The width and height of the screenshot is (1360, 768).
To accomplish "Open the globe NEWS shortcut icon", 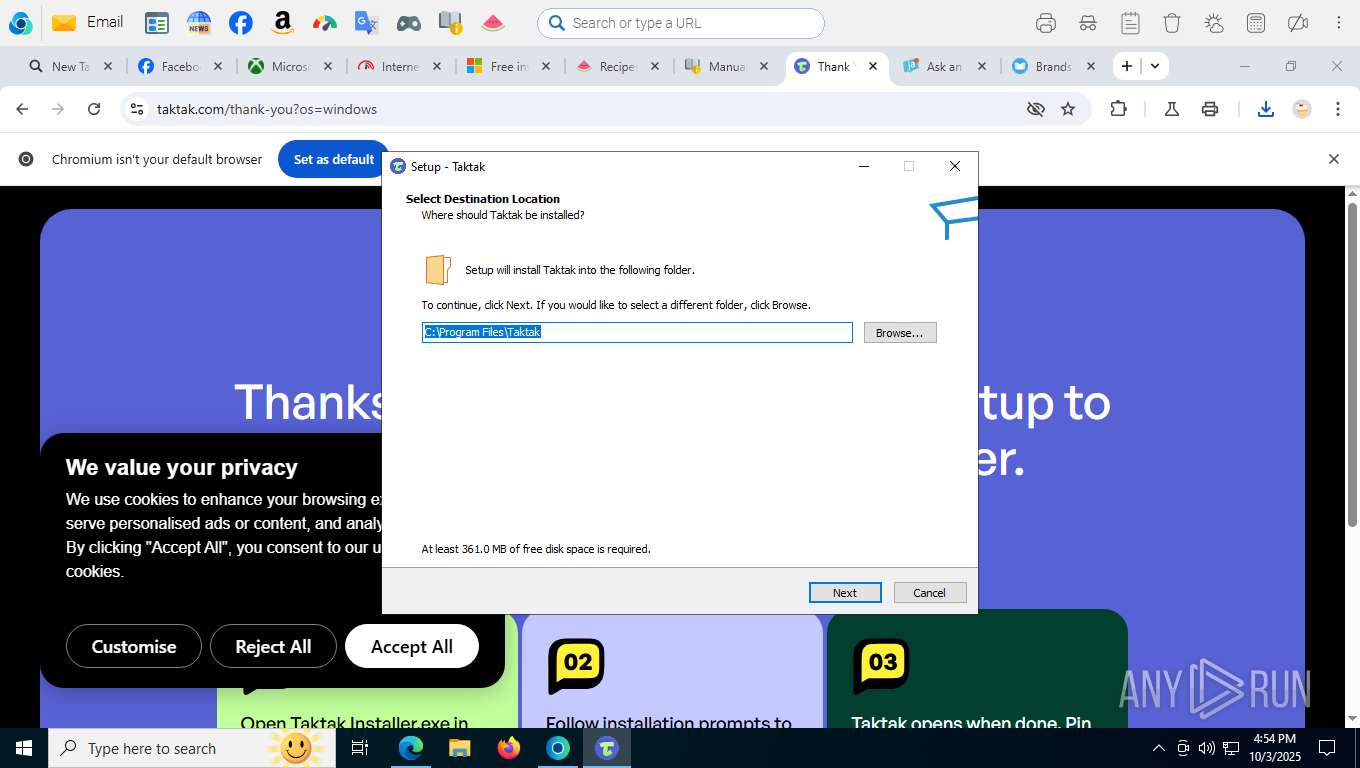I will click(x=199, y=23).
